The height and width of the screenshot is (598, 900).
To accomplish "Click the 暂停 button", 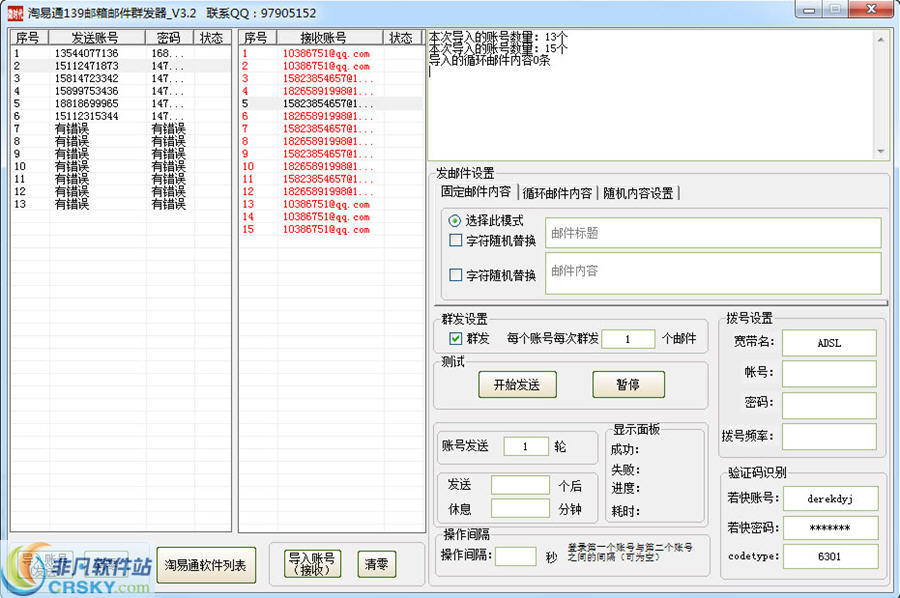I will coord(629,385).
